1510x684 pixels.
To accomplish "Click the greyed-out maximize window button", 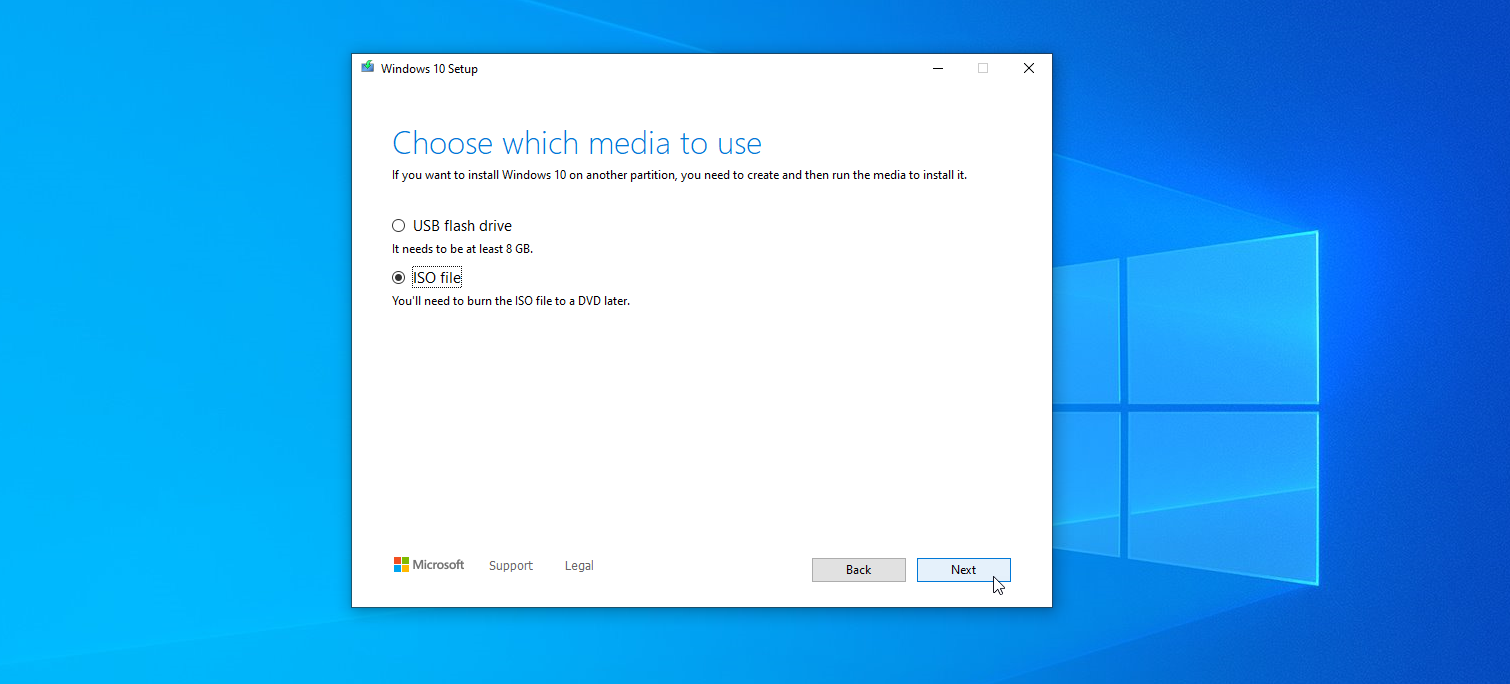I will tap(983, 68).
